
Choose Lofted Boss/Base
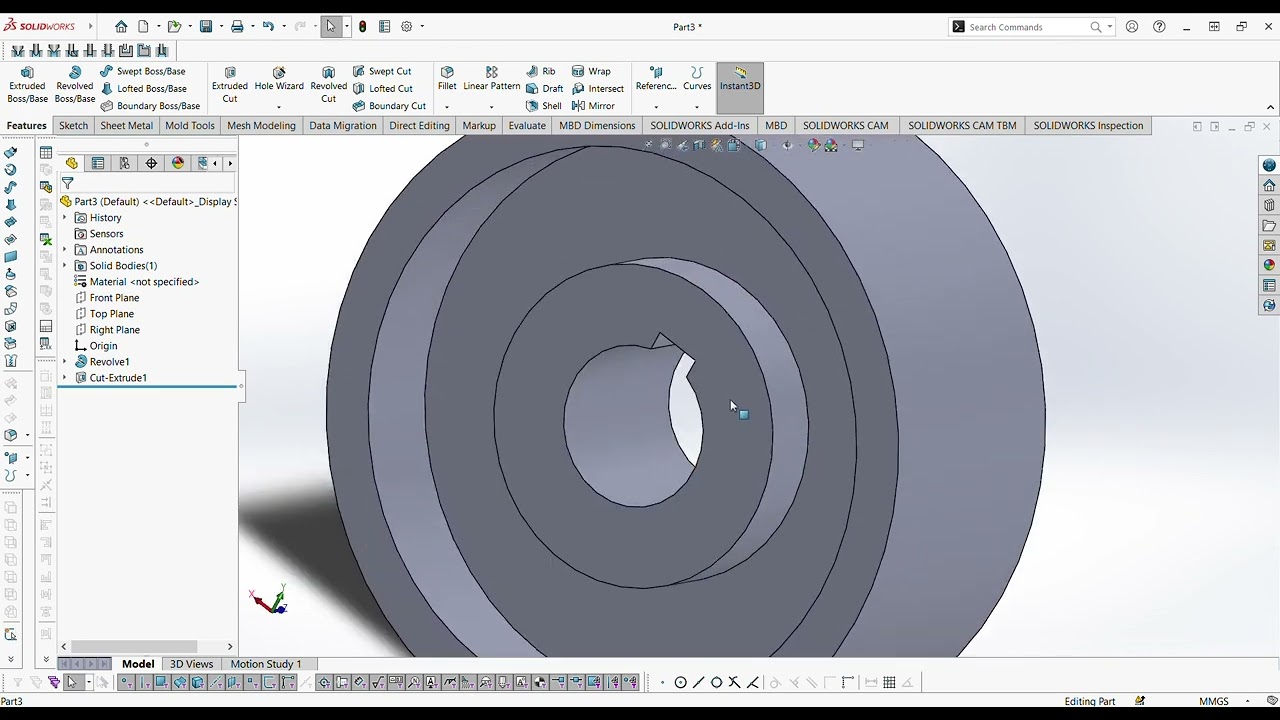tap(142, 88)
